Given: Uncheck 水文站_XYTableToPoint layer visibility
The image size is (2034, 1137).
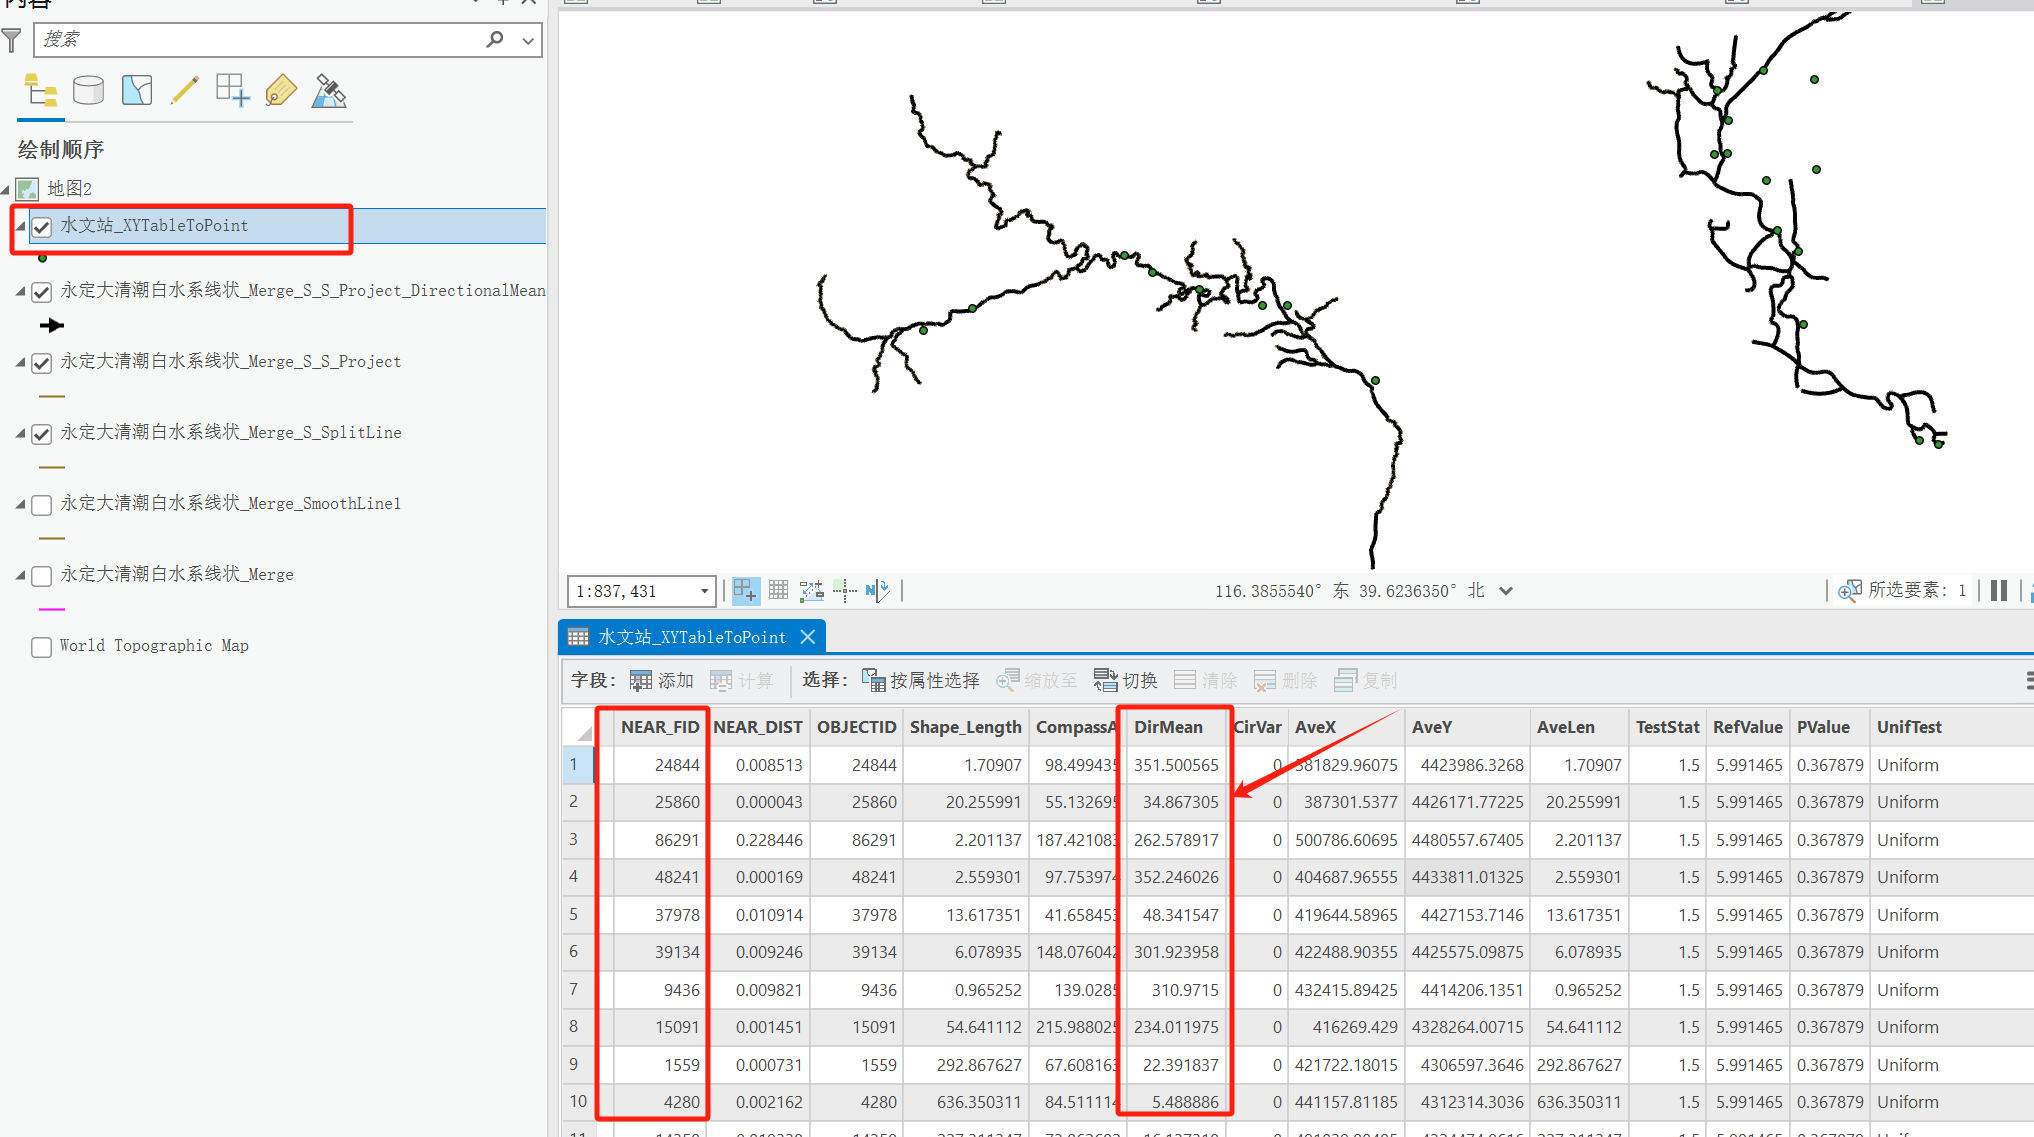Looking at the screenshot, I should [42, 227].
